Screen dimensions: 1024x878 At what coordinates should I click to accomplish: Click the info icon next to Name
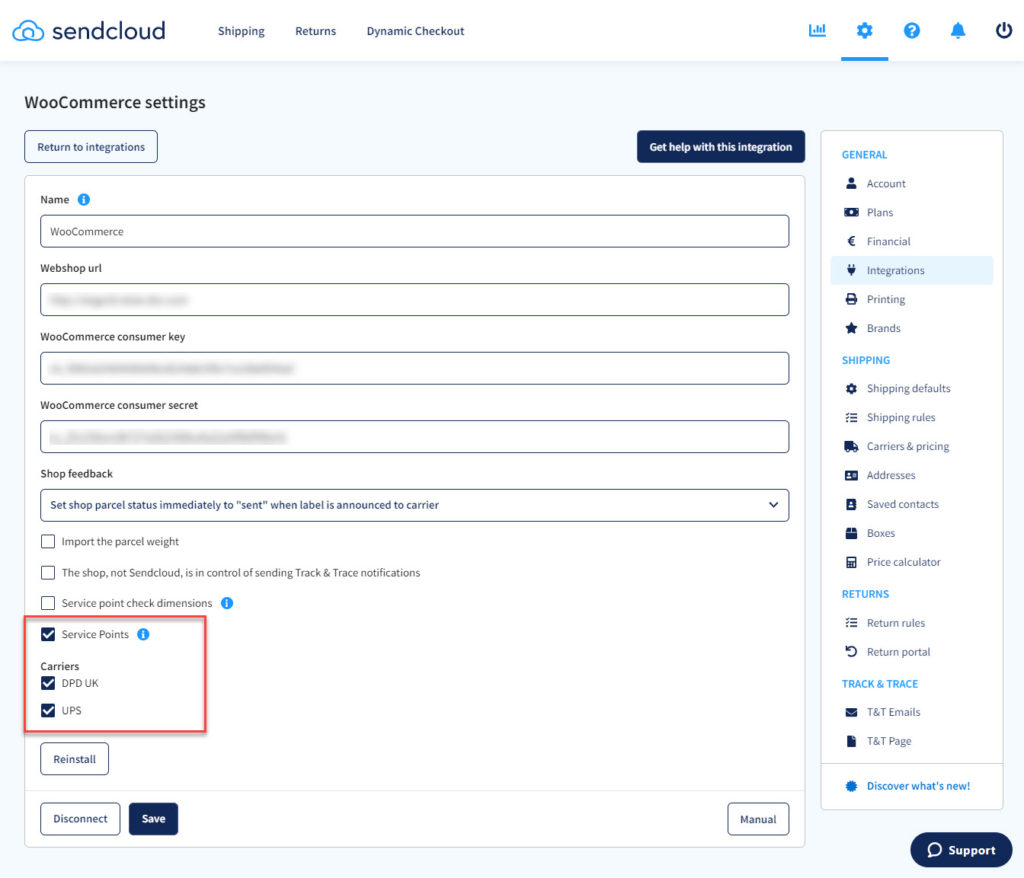84,199
